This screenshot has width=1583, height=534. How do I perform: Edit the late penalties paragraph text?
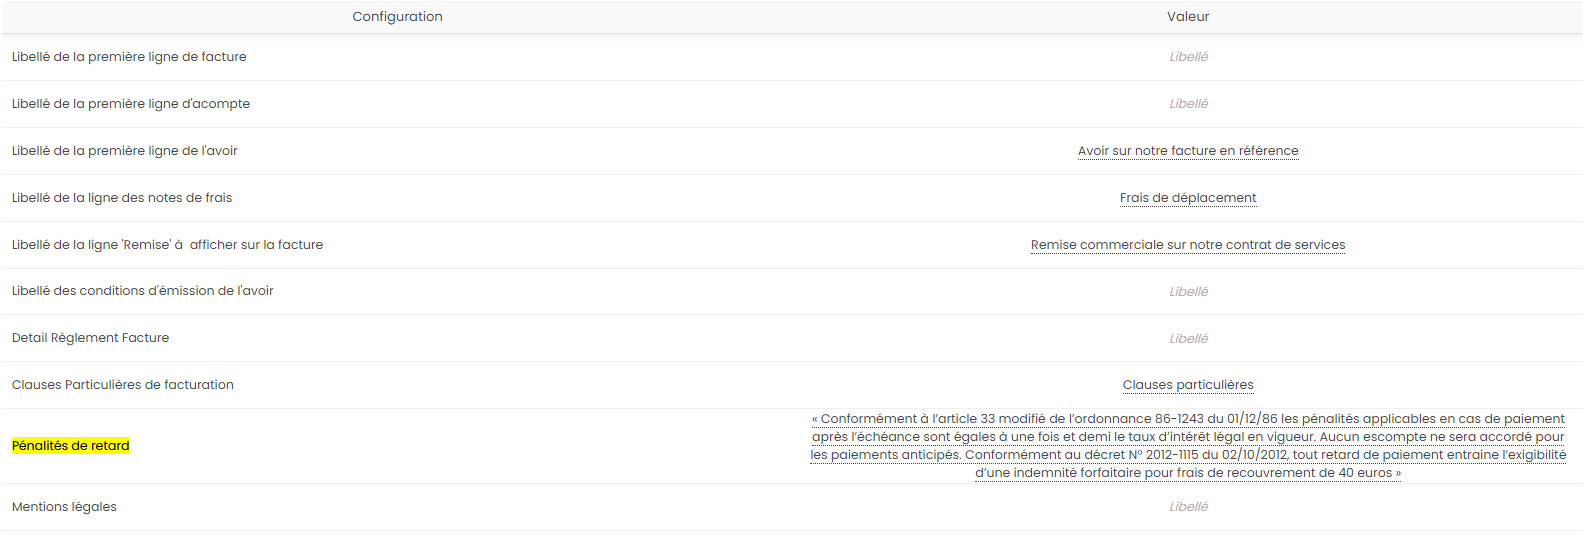[1188, 446]
